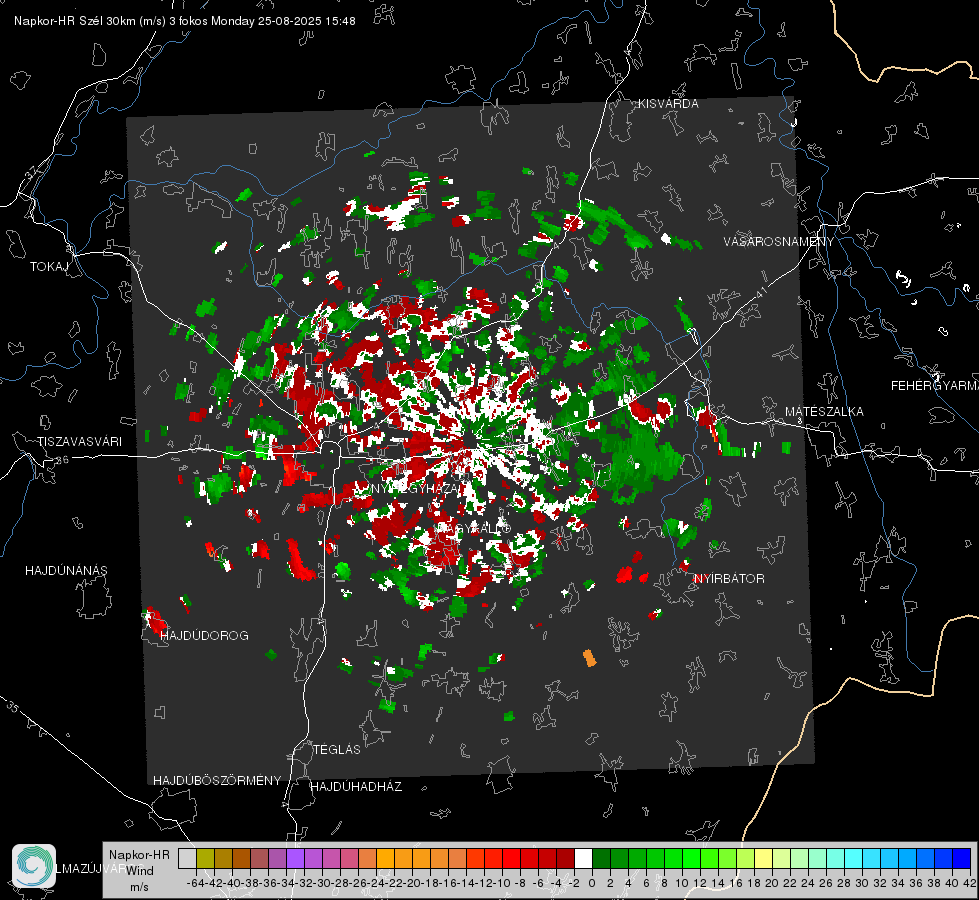Select the FEHÉRGYARMAT label at right edge
979x900 pixels.
pos(934,386)
